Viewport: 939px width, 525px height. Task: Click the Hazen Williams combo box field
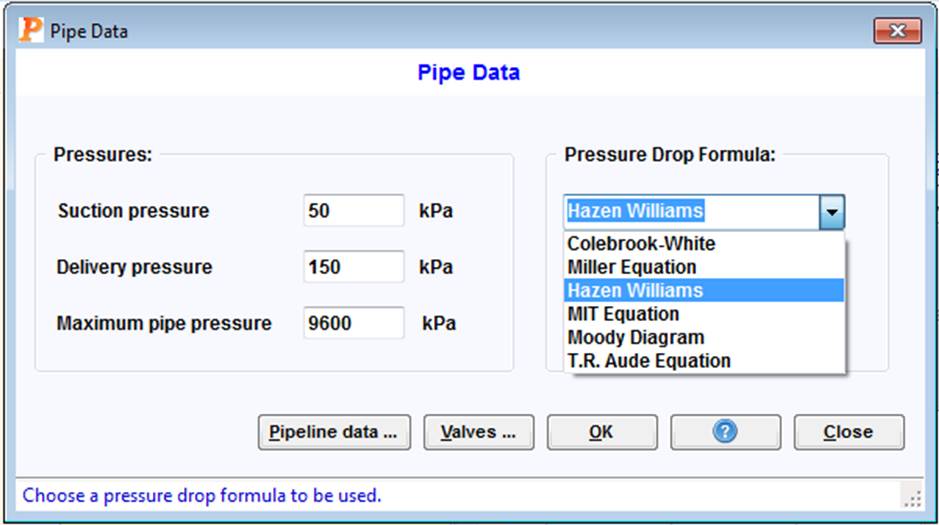[692, 211]
